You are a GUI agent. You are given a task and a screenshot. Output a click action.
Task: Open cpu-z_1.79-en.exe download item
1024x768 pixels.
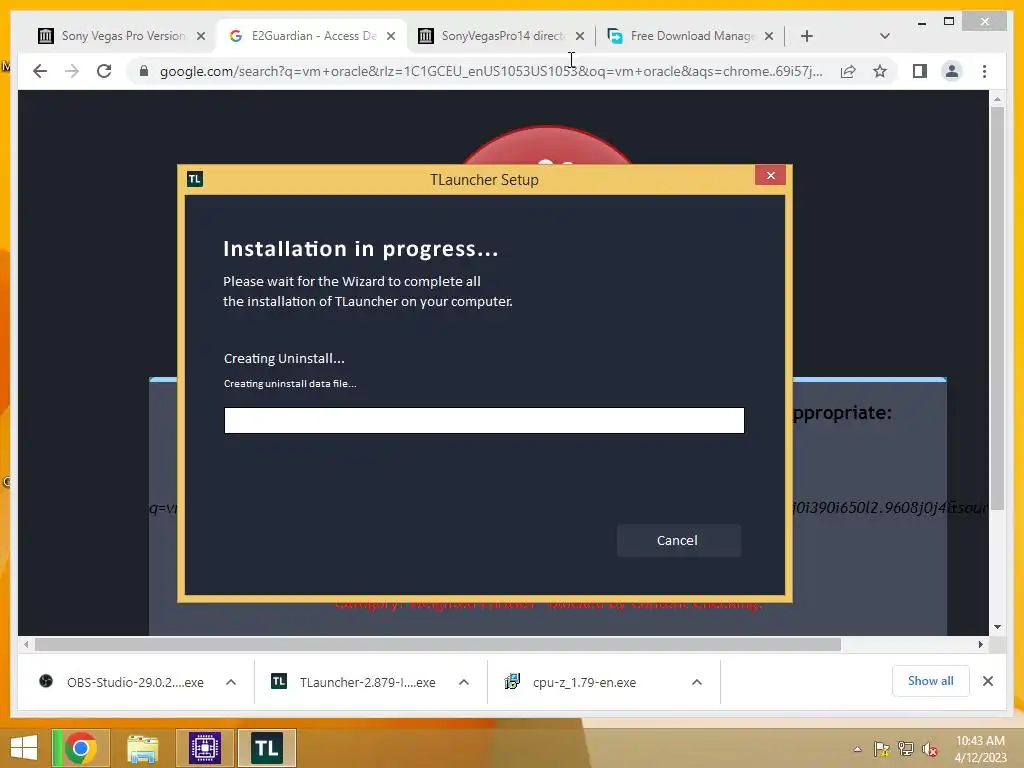pyautogui.click(x=573, y=682)
